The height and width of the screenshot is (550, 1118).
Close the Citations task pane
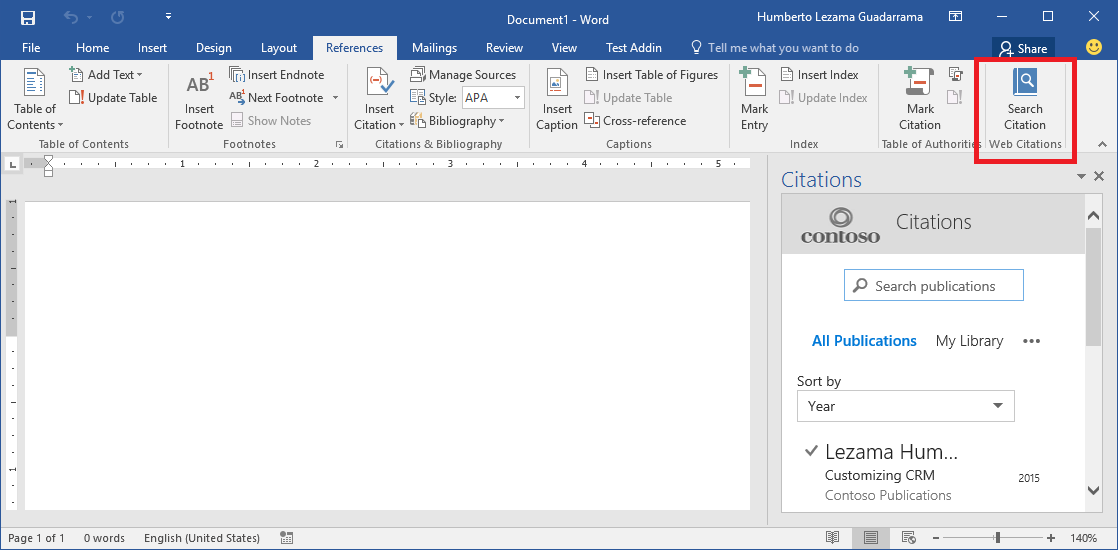1099,176
